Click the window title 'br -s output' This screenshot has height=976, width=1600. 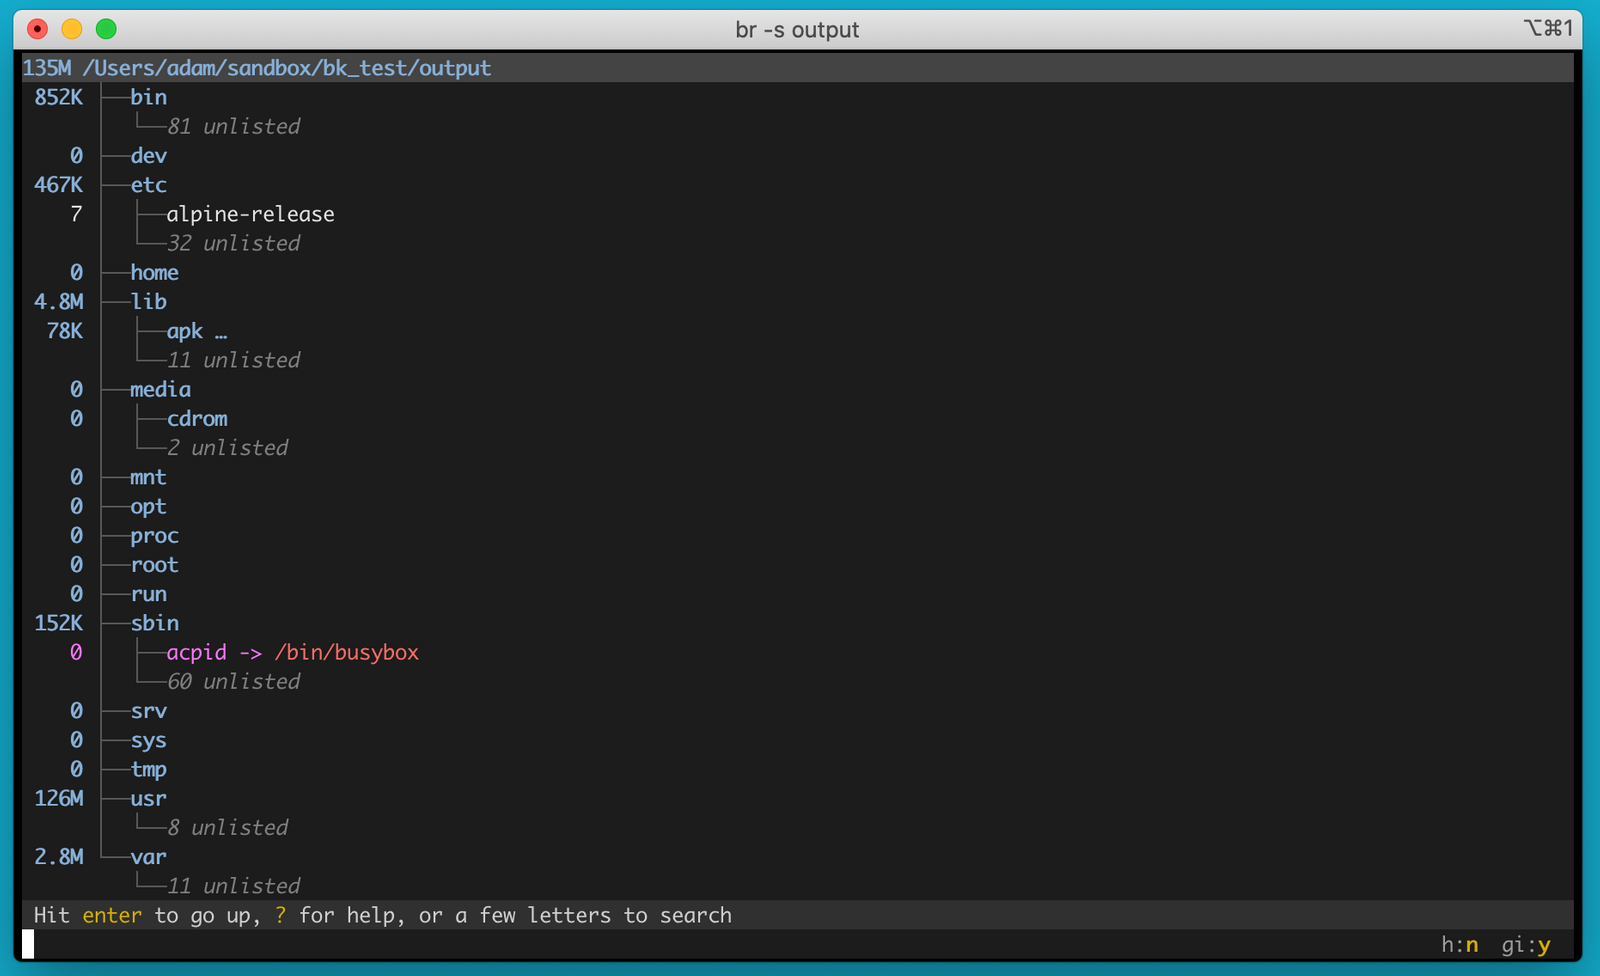797,30
